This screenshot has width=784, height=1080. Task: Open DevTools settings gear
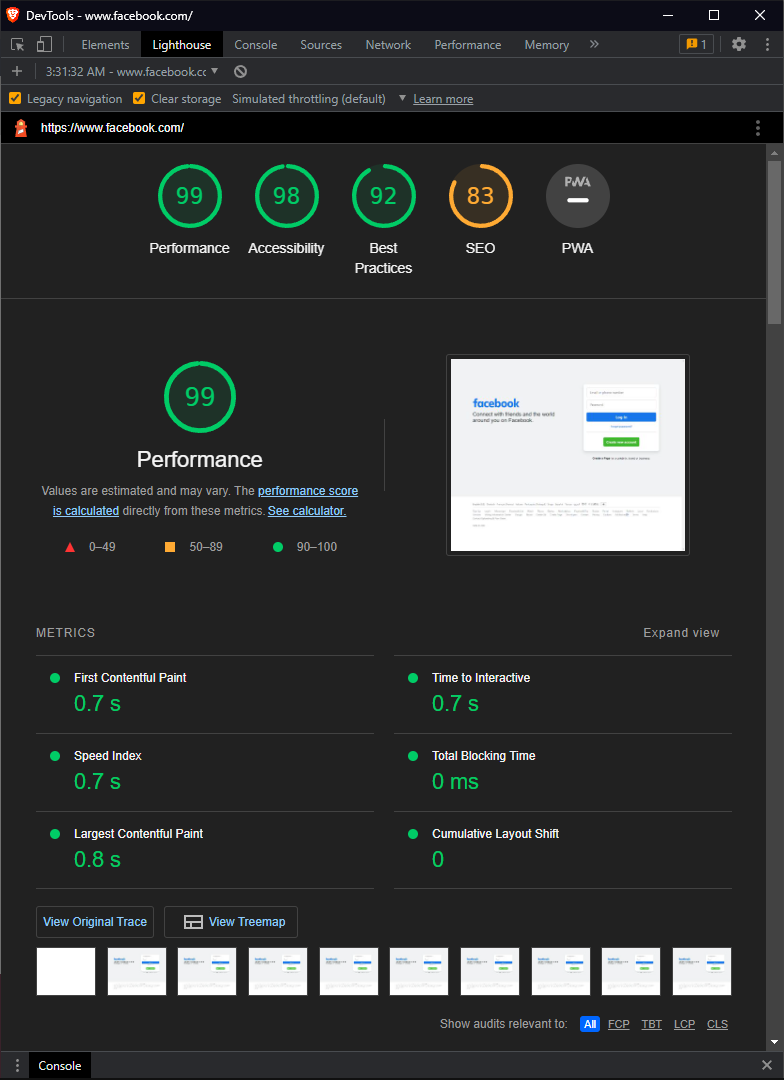739,44
